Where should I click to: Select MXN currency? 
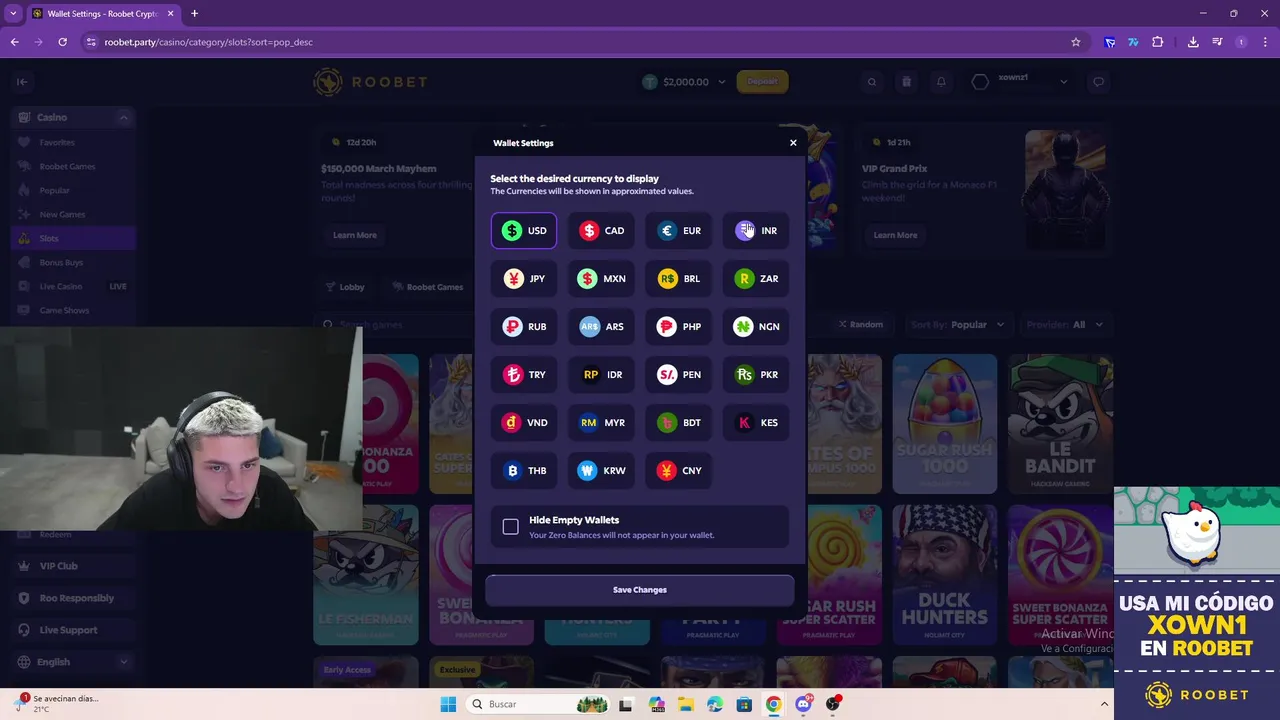point(601,279)
